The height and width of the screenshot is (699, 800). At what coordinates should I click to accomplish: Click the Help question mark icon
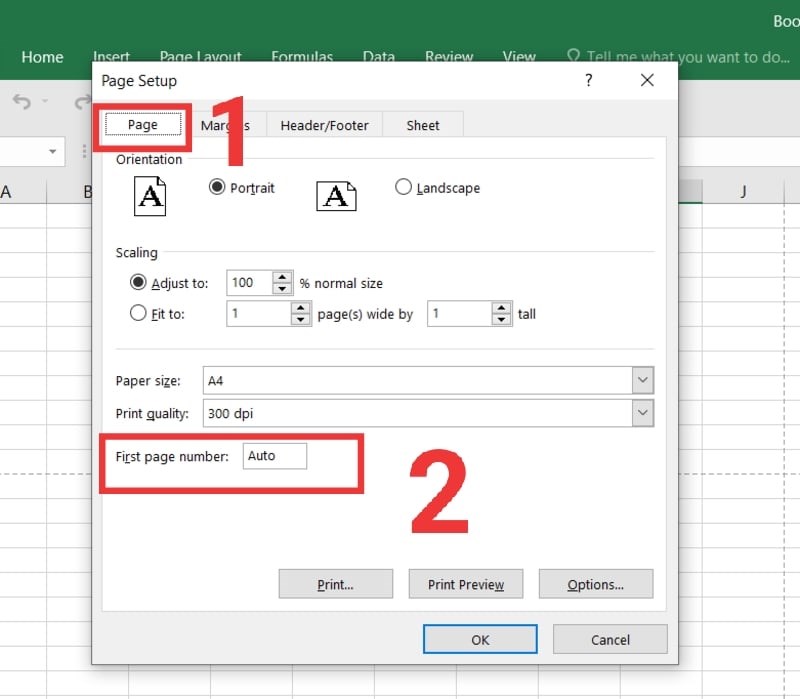(x=589, y=81)
